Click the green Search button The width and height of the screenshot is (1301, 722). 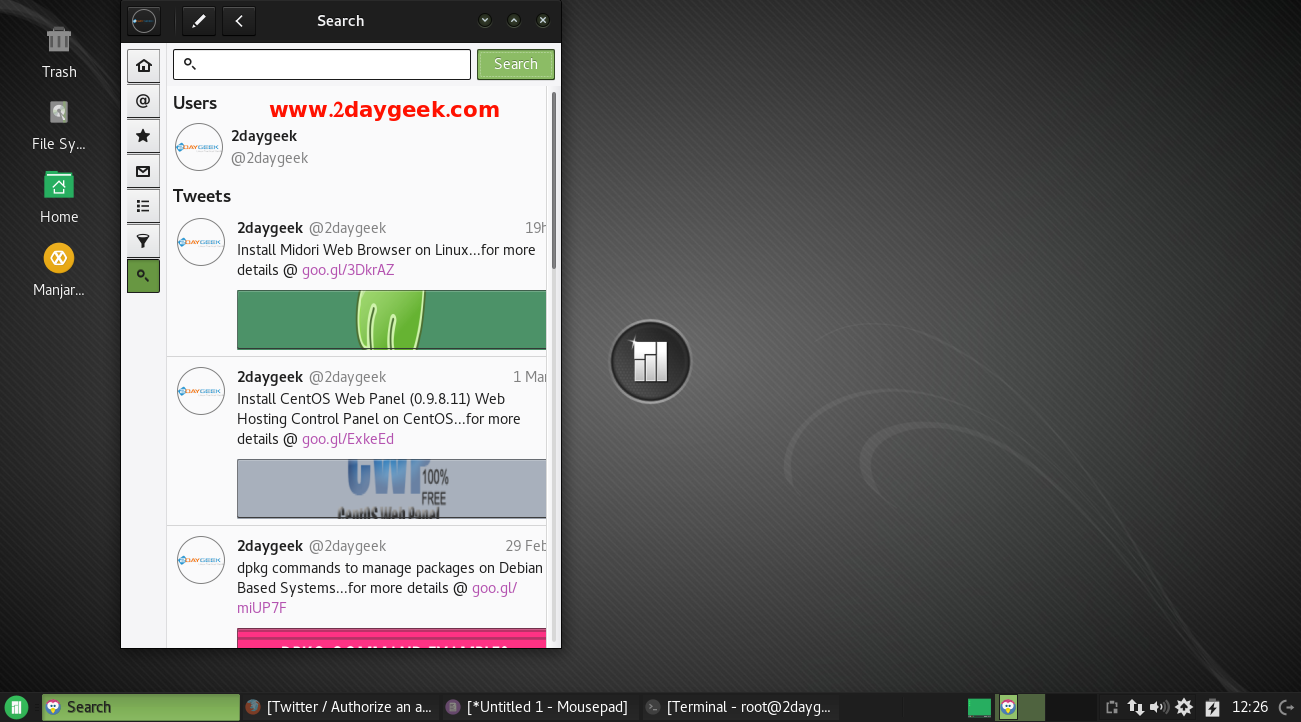(516, 64)
